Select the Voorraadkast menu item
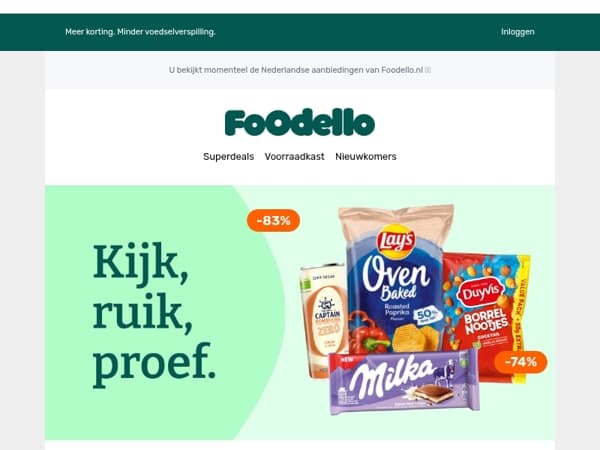 coord(294,157)
